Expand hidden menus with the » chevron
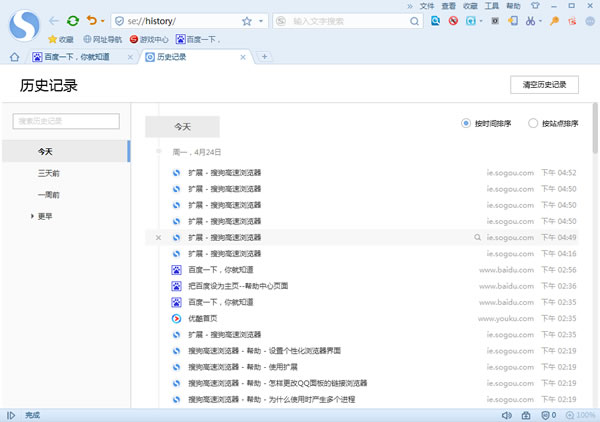Screen dimensions: 600x422 410,6
